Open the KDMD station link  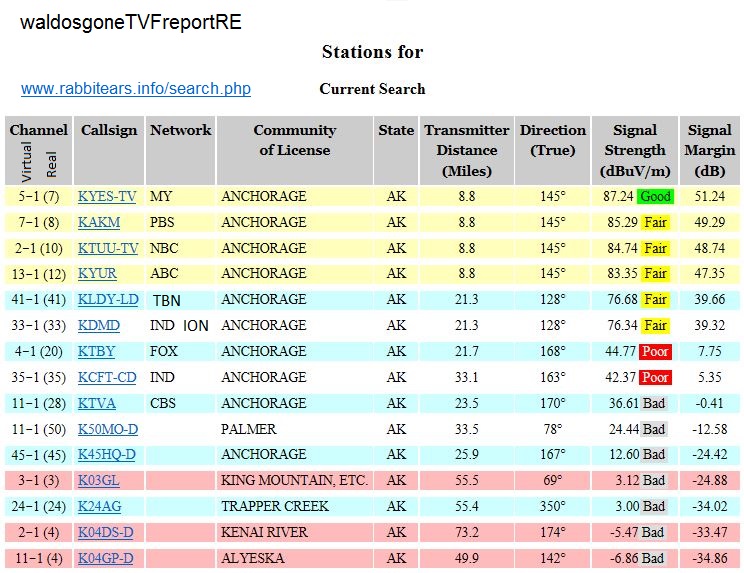tap(99, 325)
